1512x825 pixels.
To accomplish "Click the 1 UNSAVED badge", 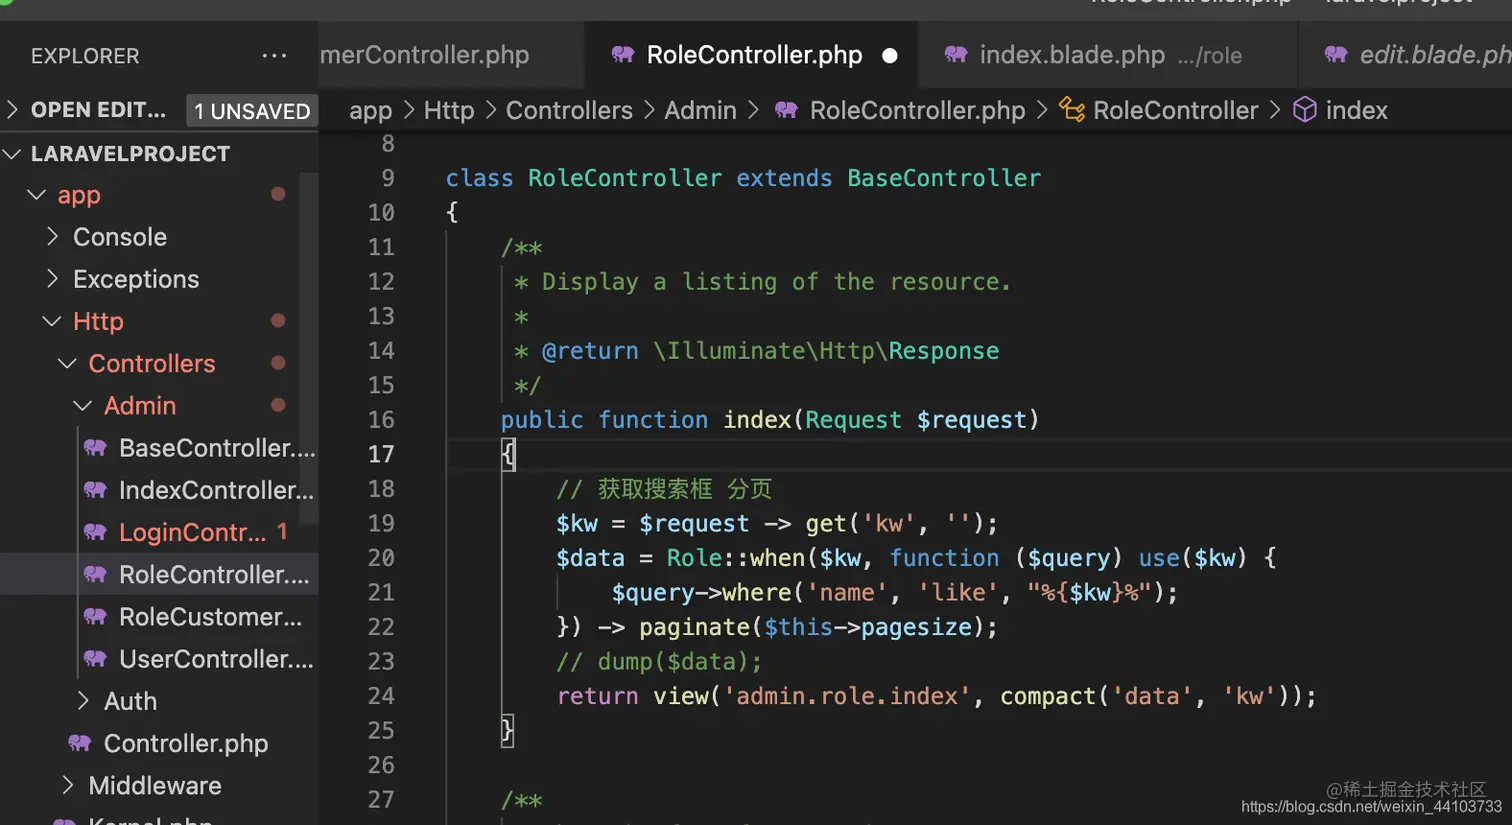I will click(252, 111).
